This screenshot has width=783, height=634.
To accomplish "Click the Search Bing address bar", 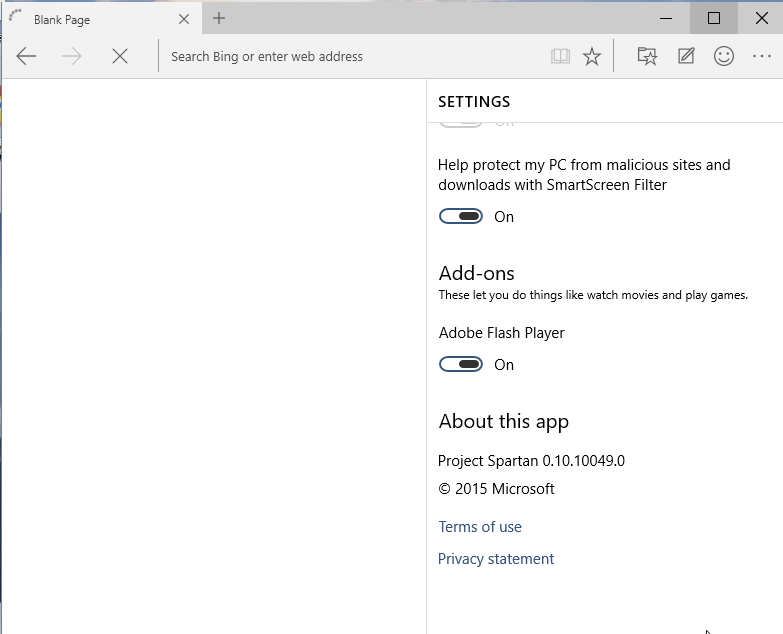I will coord(350,57).
